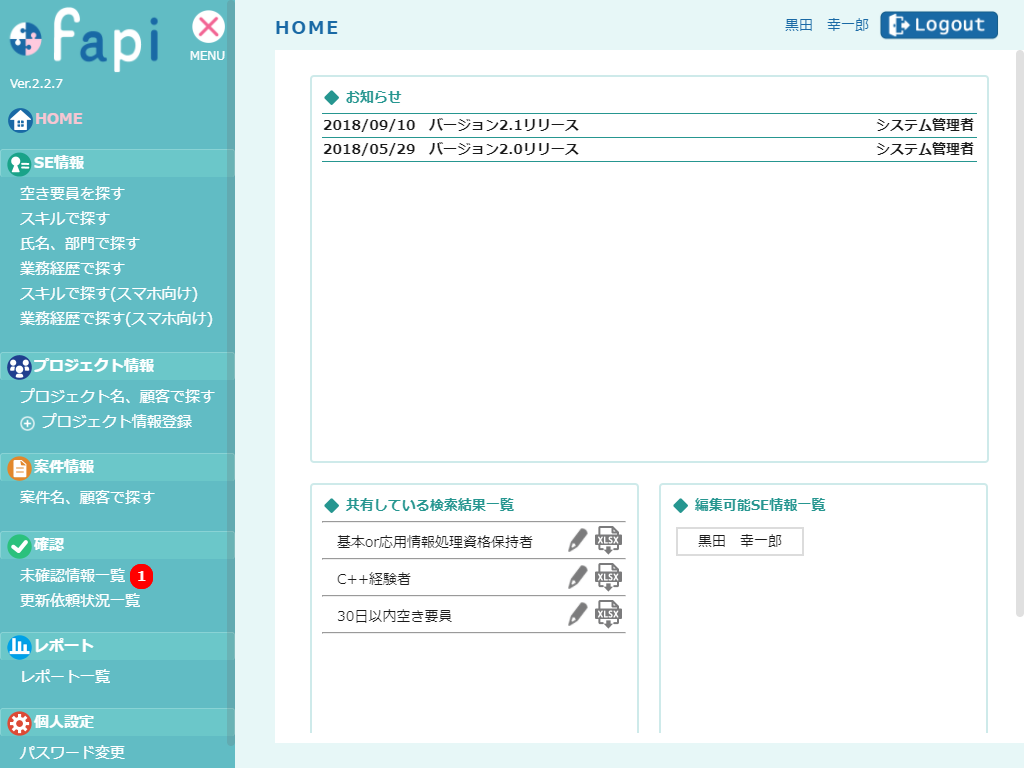1024x768 pixels.
Task: Click the HOME house icon in sidebar
Action: pos(20,120)
